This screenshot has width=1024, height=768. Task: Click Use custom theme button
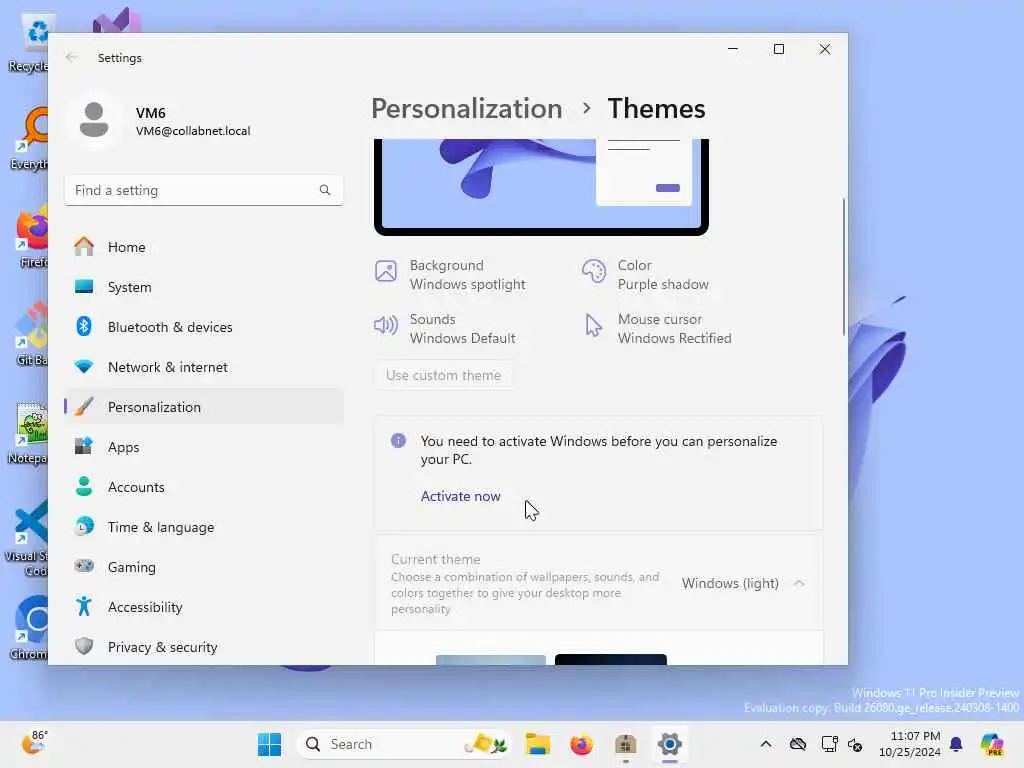(x=443, y=376)
